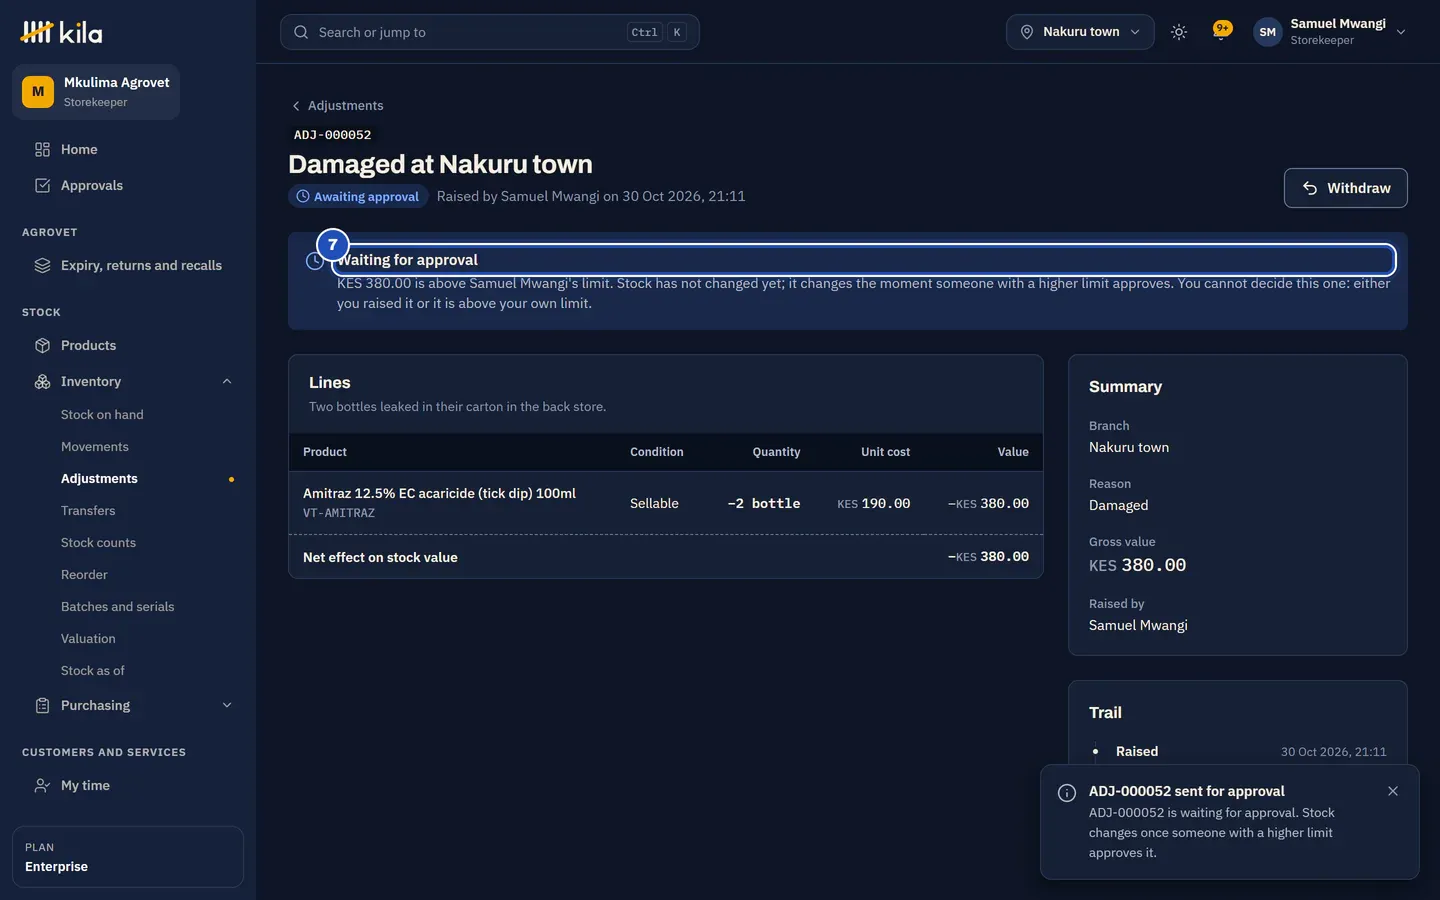
Task: Open the Samuel Mwangi account menu chevron
Action: tap(1401, 32)
